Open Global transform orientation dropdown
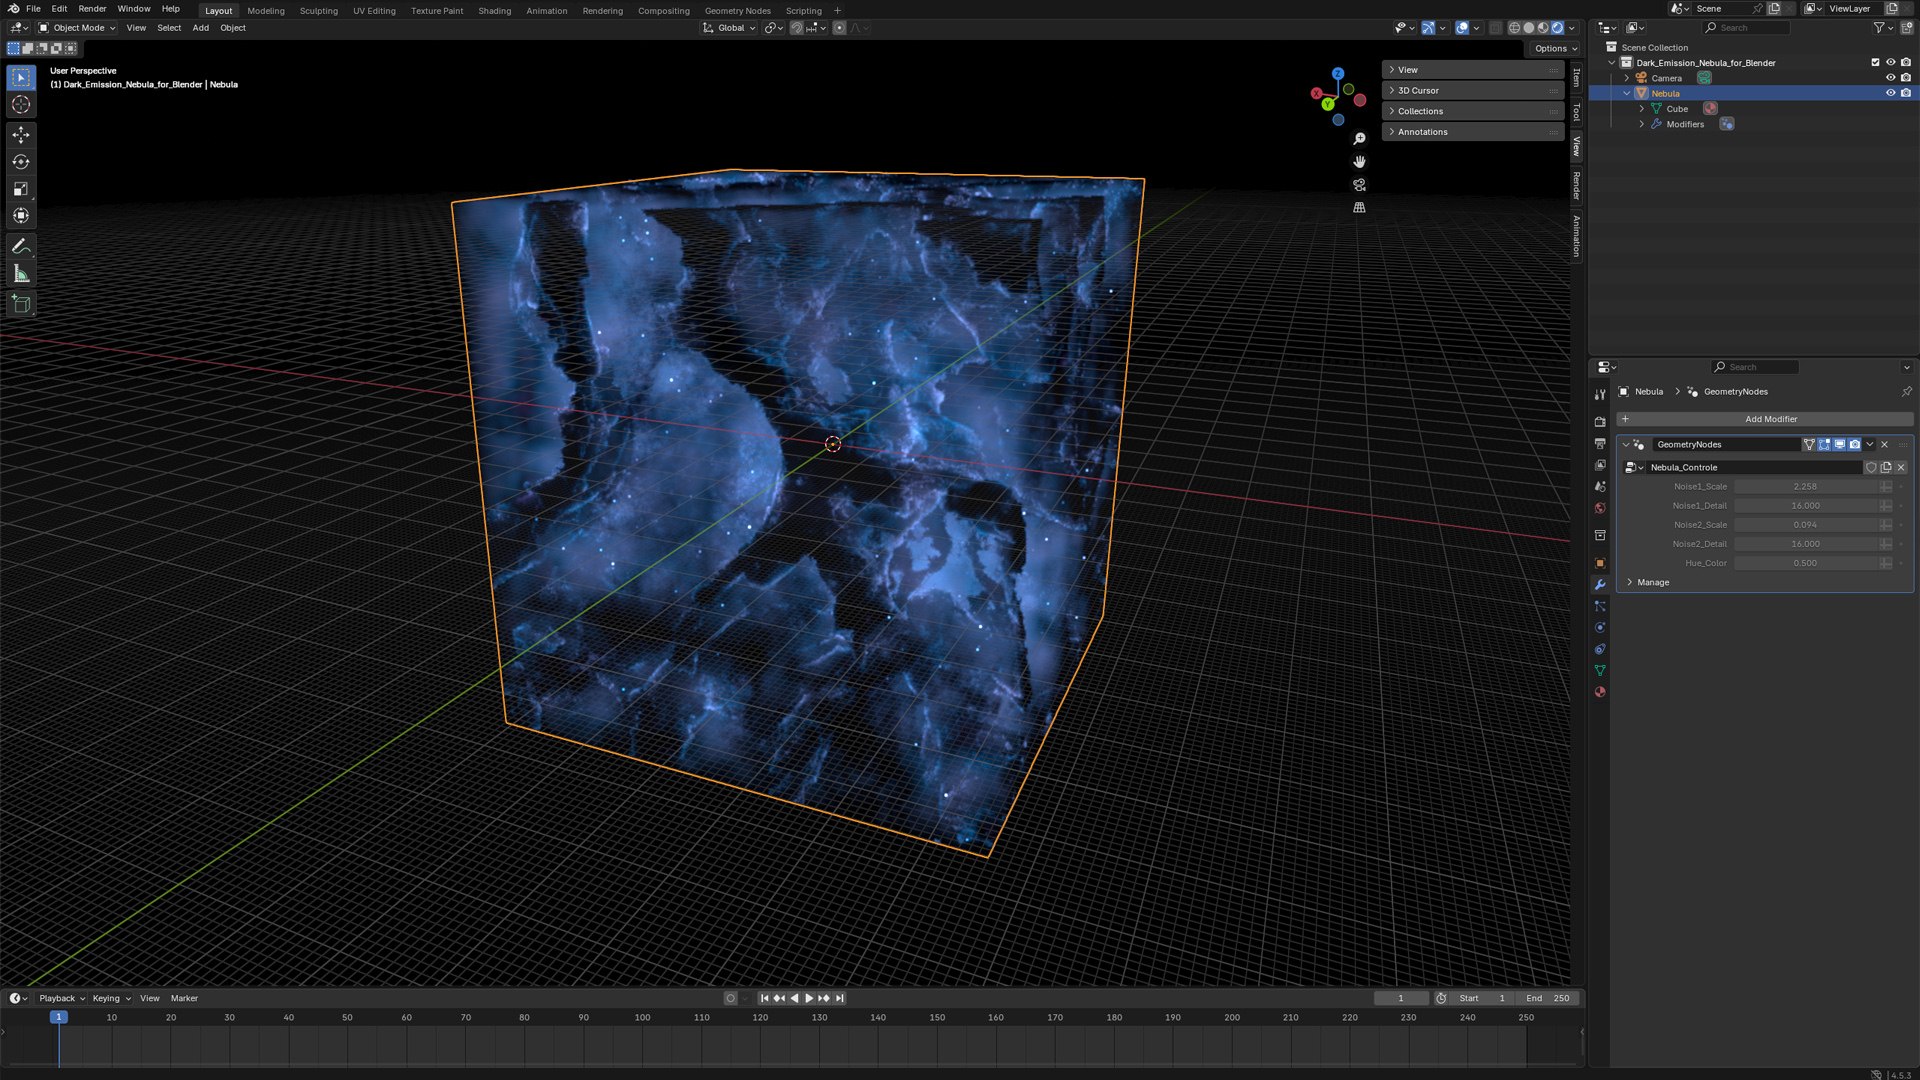Screen dimensions: 1920x1080 (729, 28)
